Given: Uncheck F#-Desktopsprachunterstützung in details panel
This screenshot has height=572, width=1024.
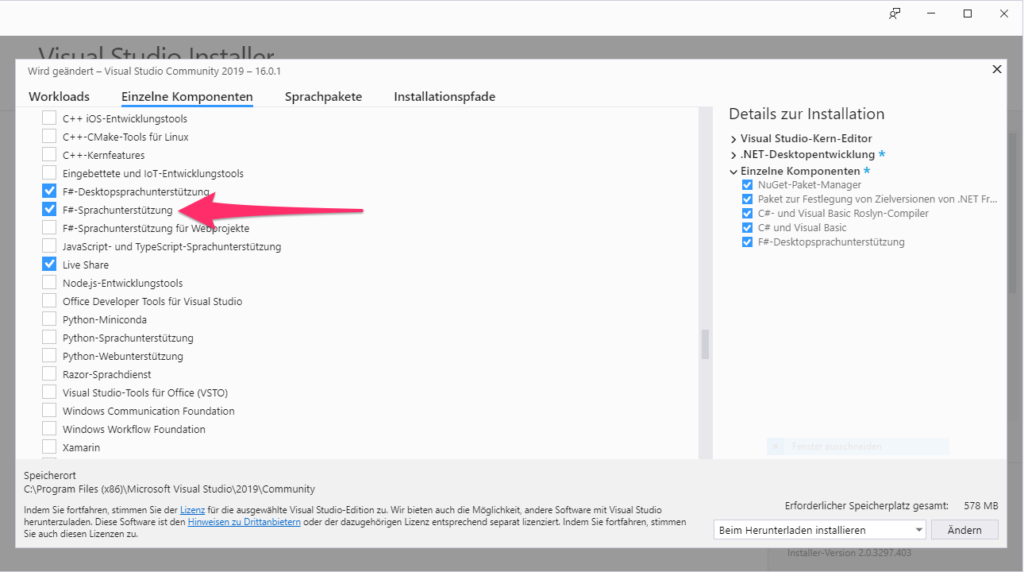Looking at the screenshot, I should point(747,242).
